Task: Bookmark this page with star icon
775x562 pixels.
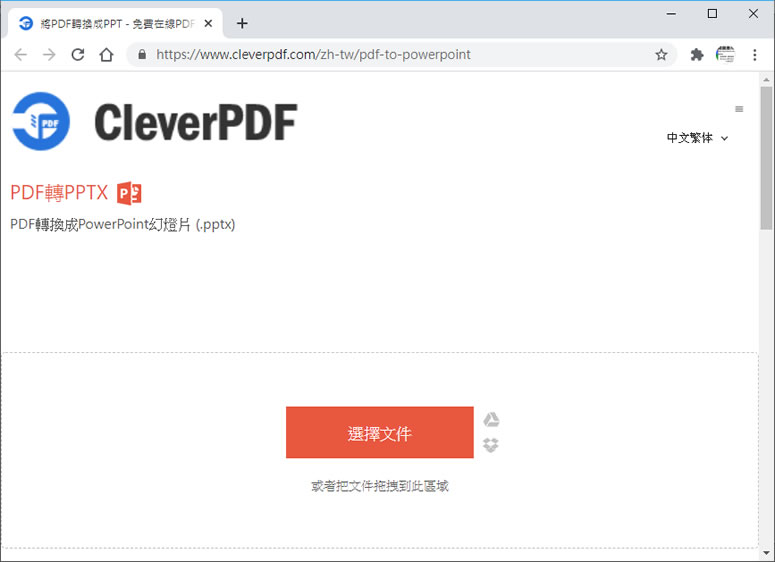Action: tap(661, 54)
